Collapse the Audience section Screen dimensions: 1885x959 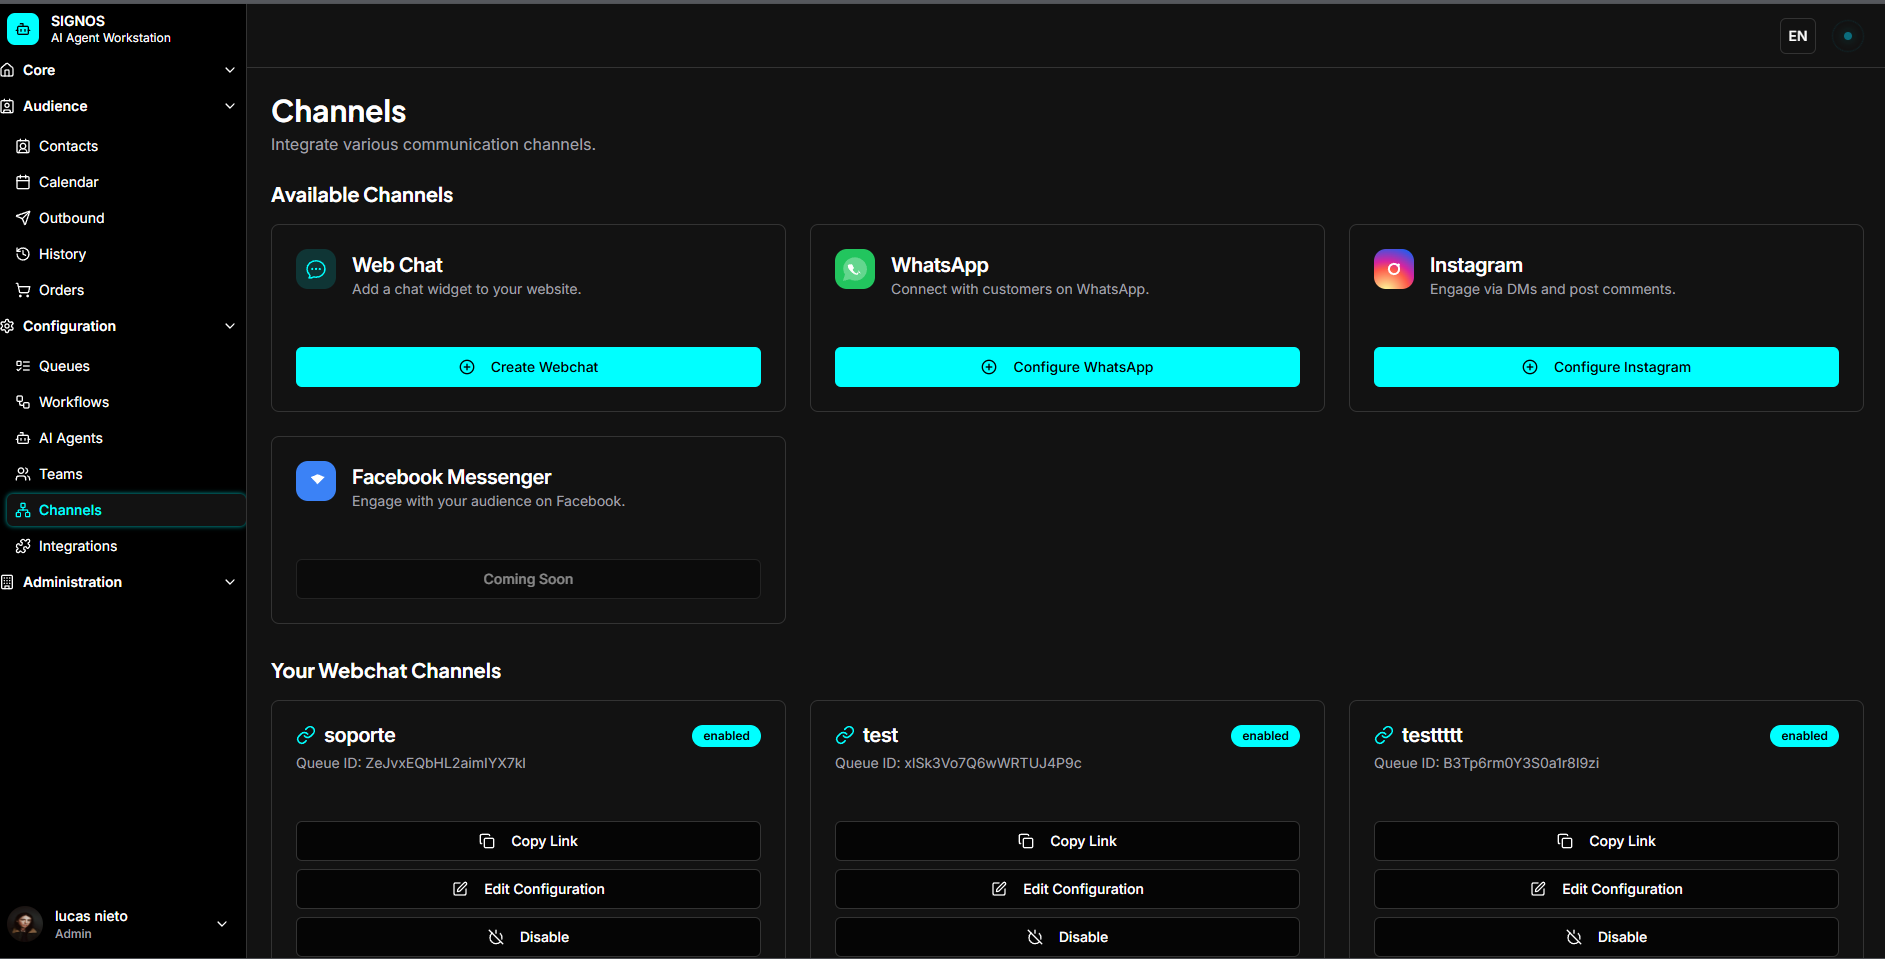[x=230, y=106]
